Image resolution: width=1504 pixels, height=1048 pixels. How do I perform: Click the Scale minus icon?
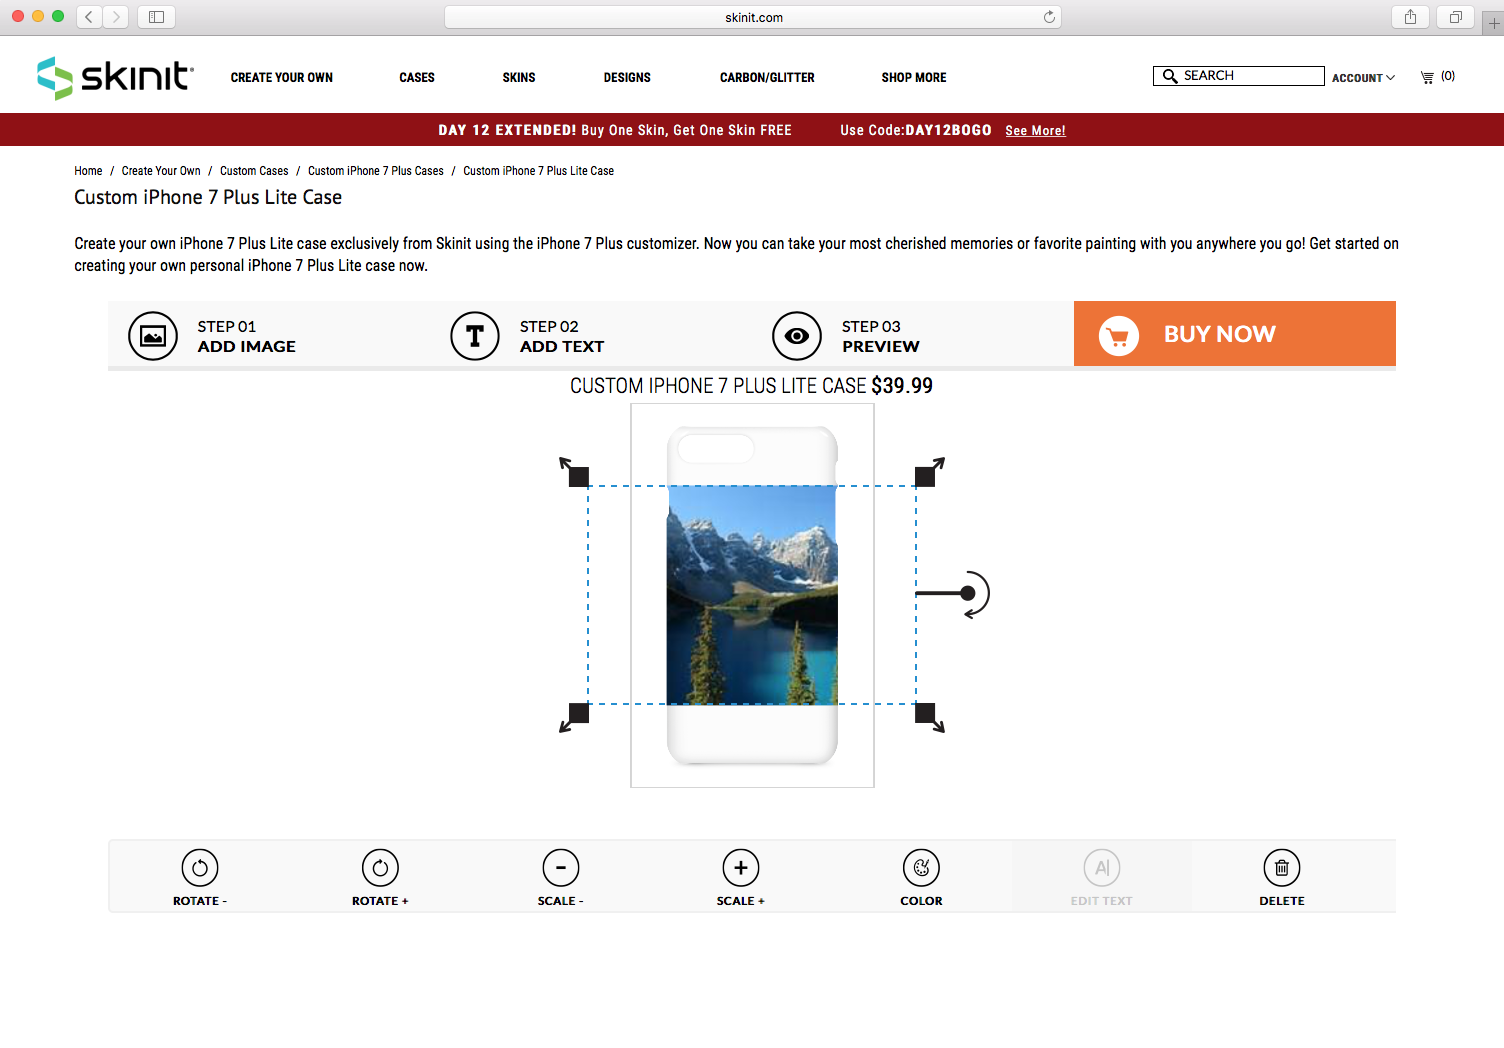[x=561, y=868]
